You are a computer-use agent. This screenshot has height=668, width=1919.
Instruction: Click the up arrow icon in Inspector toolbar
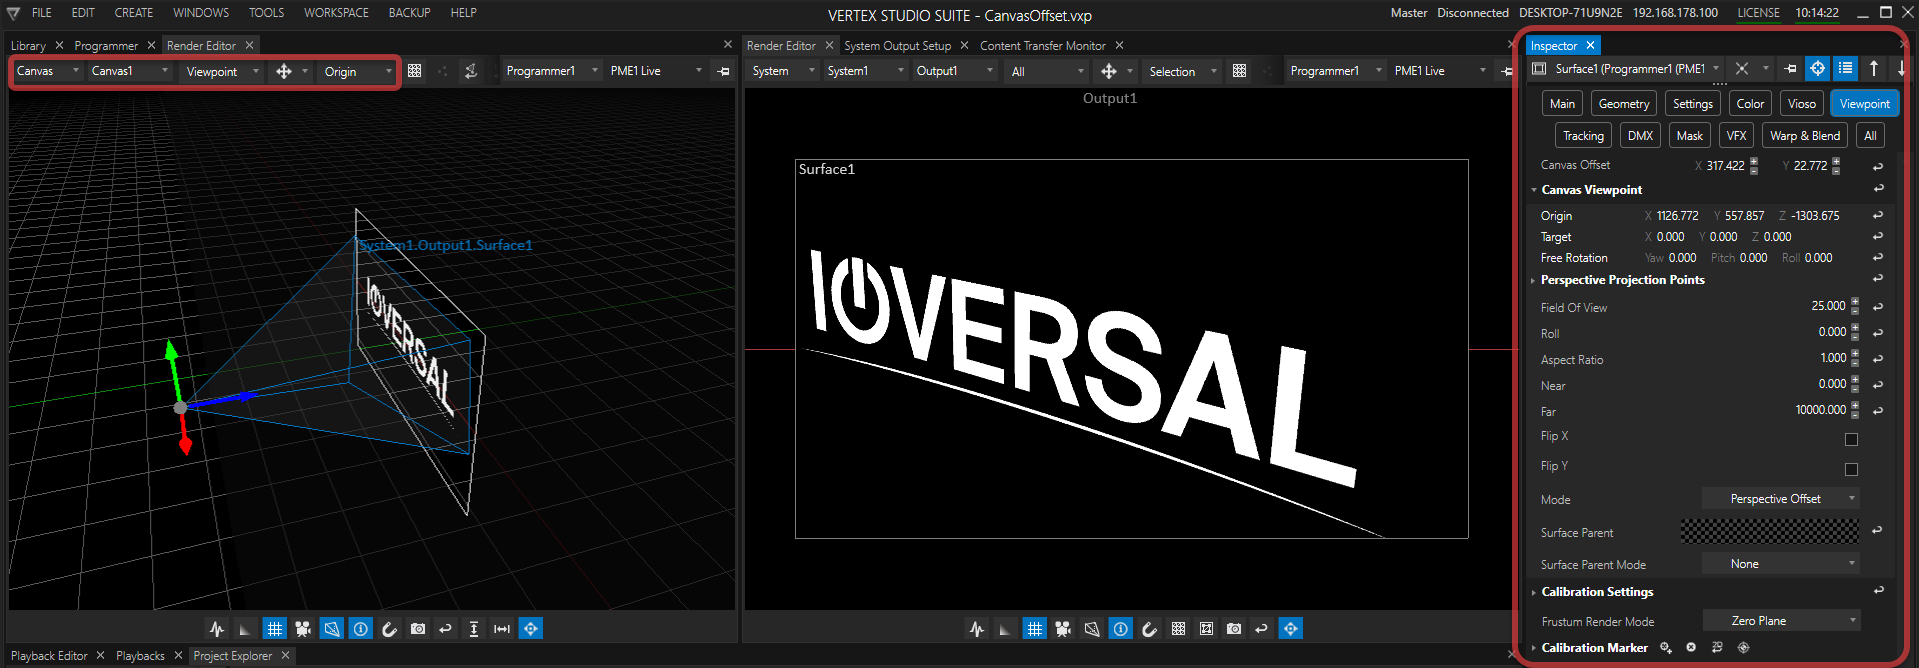(x=1874, y=69)
